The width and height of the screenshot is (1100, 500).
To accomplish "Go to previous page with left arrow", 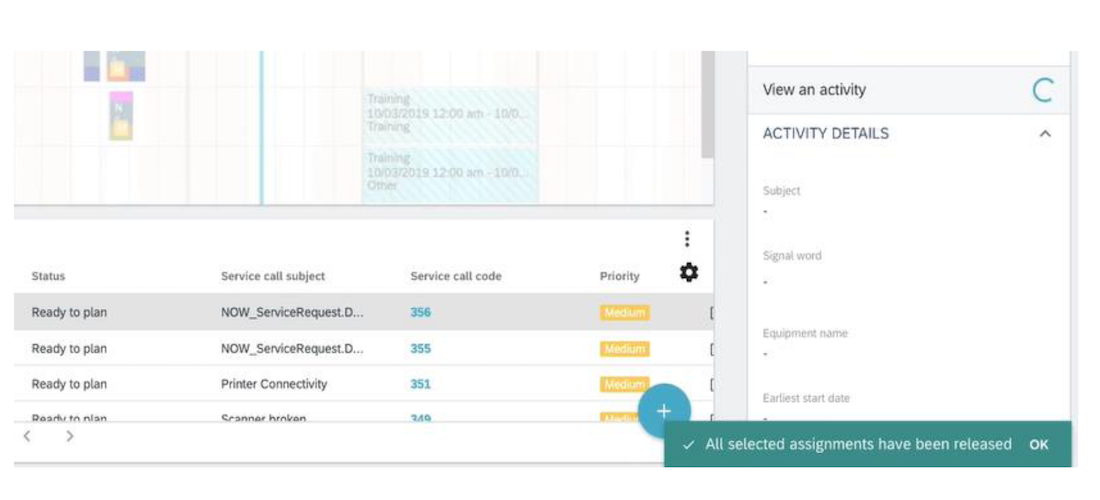I will tap(28, 436).
